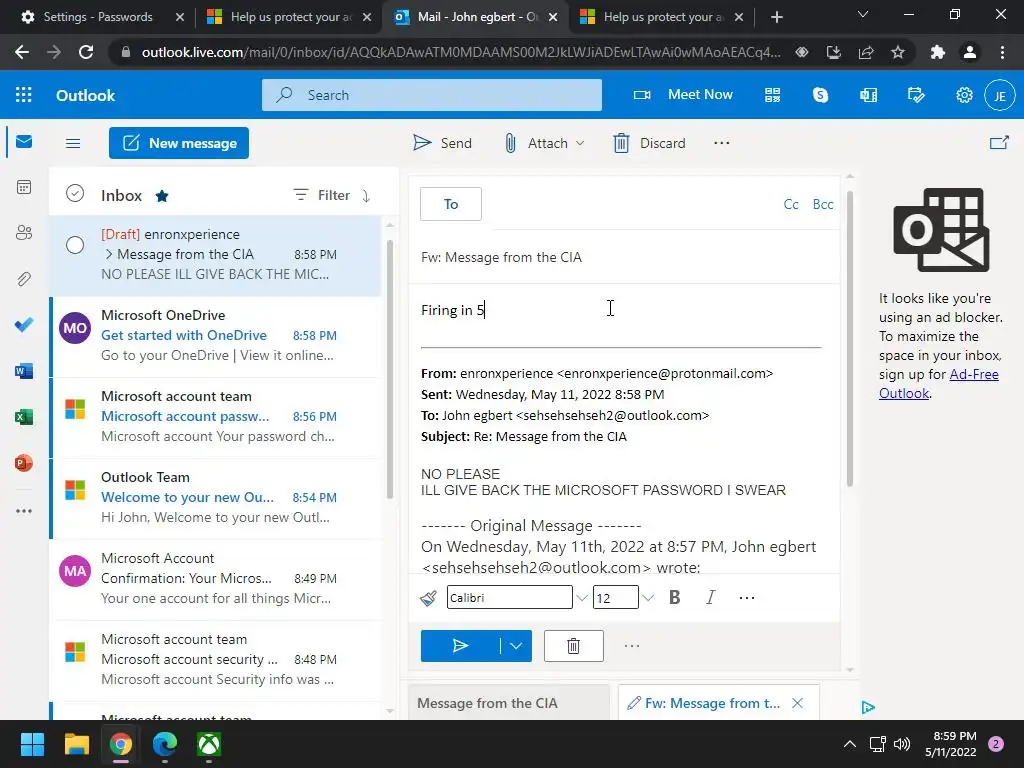Click the To recipients button
This screenshot has width=1024, height=768.
click(451, 204)
